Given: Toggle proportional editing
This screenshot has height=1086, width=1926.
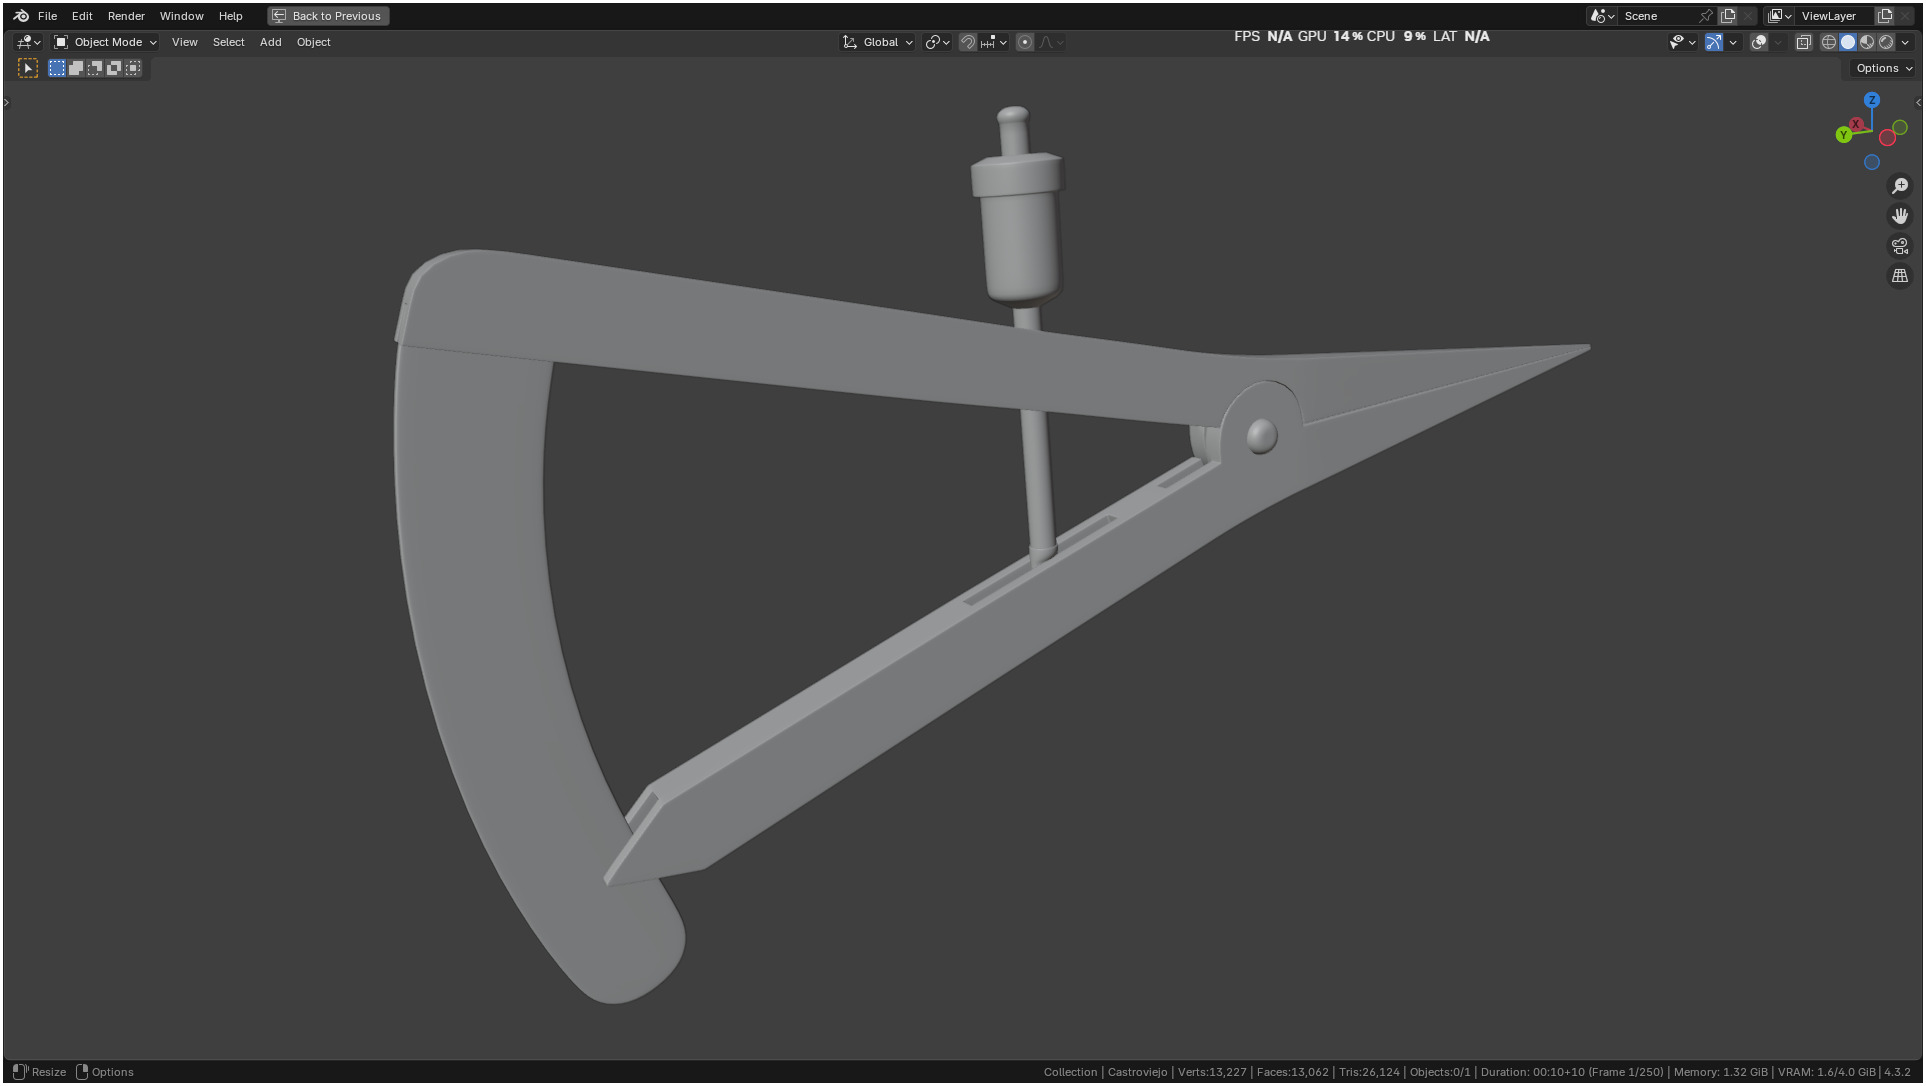Looking at the screenshot, I should (x=1025, y=42).
